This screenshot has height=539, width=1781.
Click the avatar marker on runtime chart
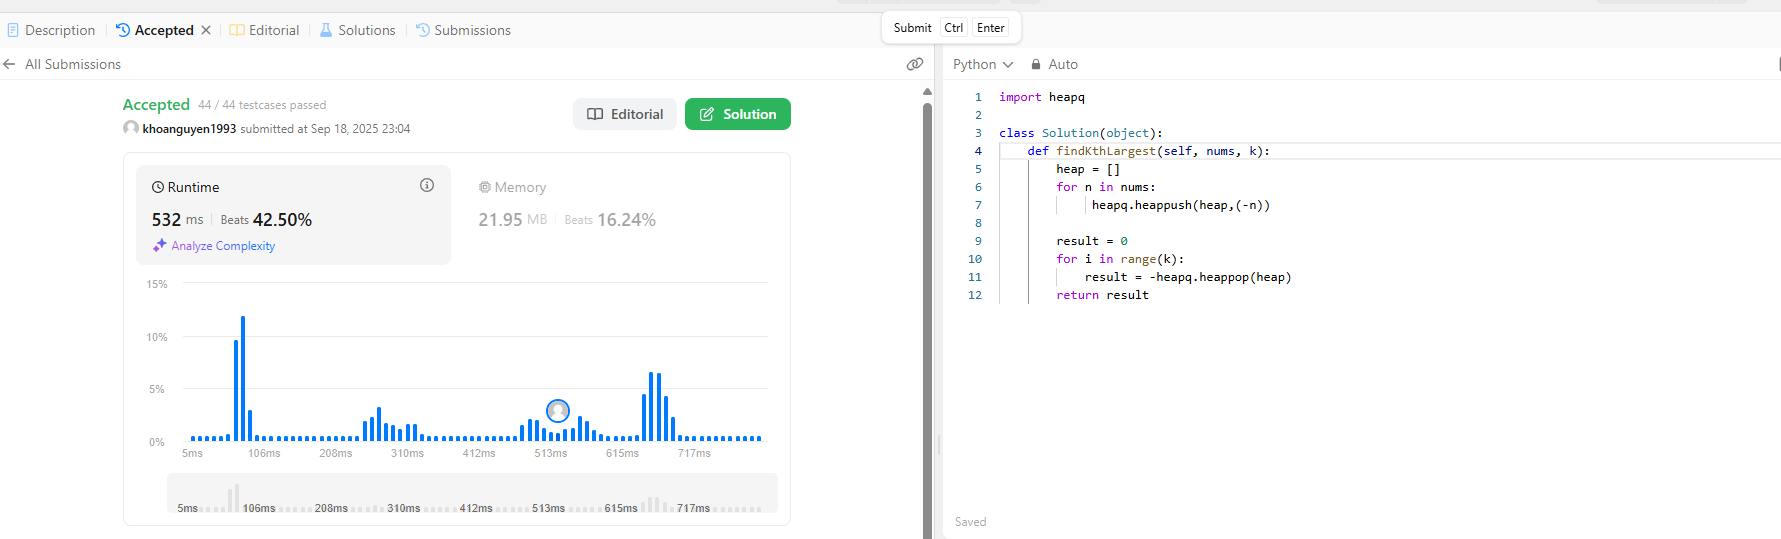558,410
